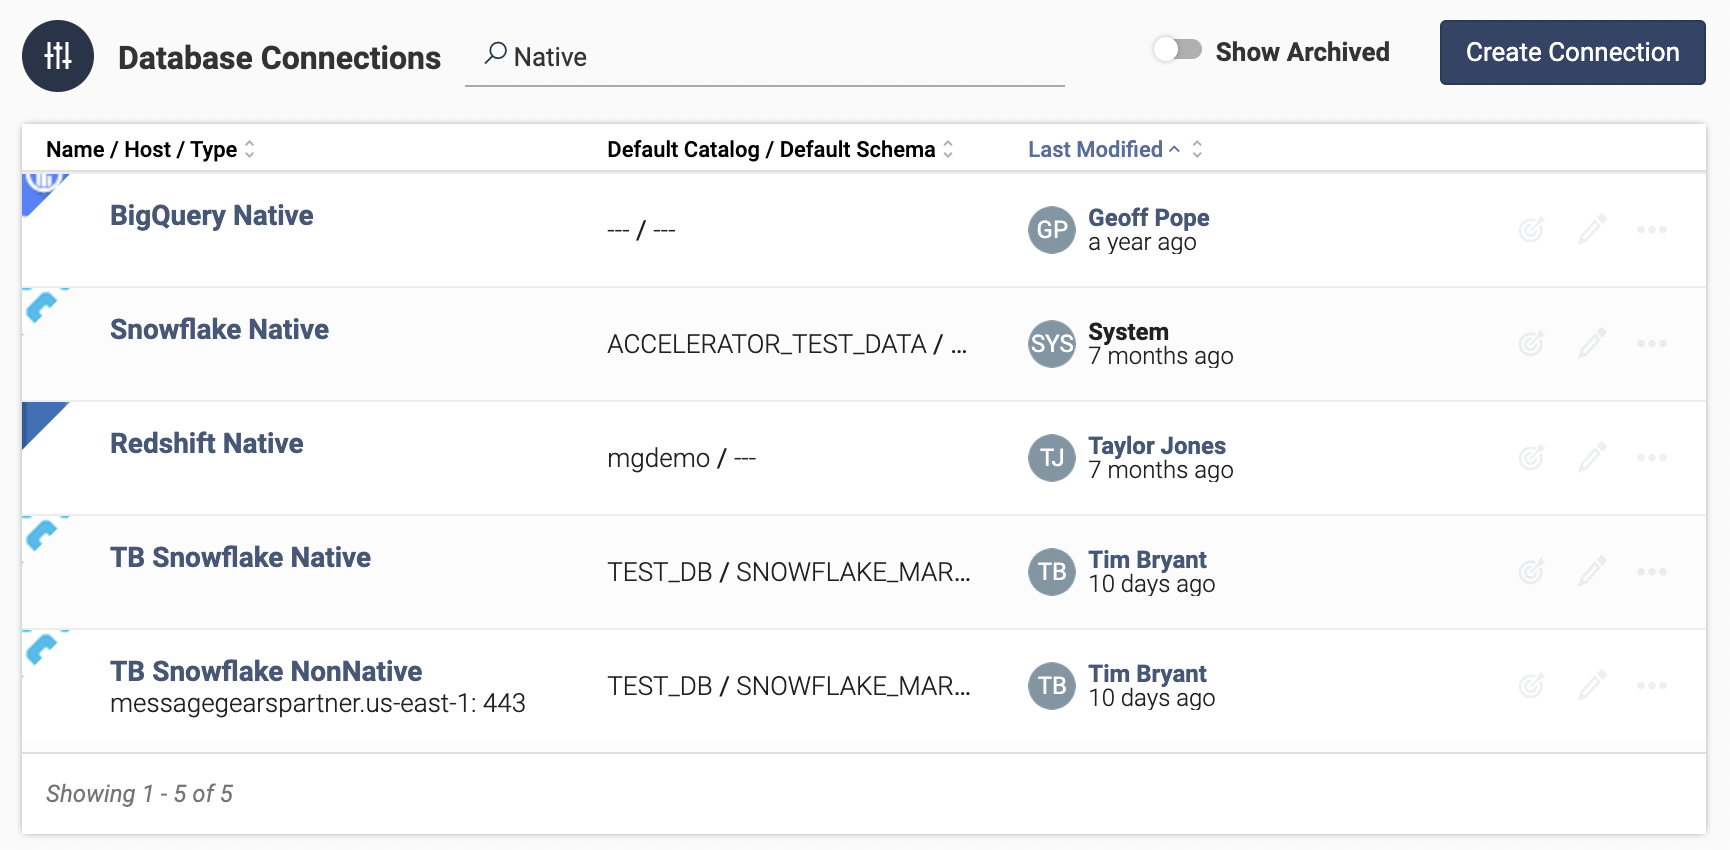This screenshot has width=1730, height=850.
Task: Click Tim Bryant's TB avatar on TB Snowflake Native
Action: [1052, 572]
